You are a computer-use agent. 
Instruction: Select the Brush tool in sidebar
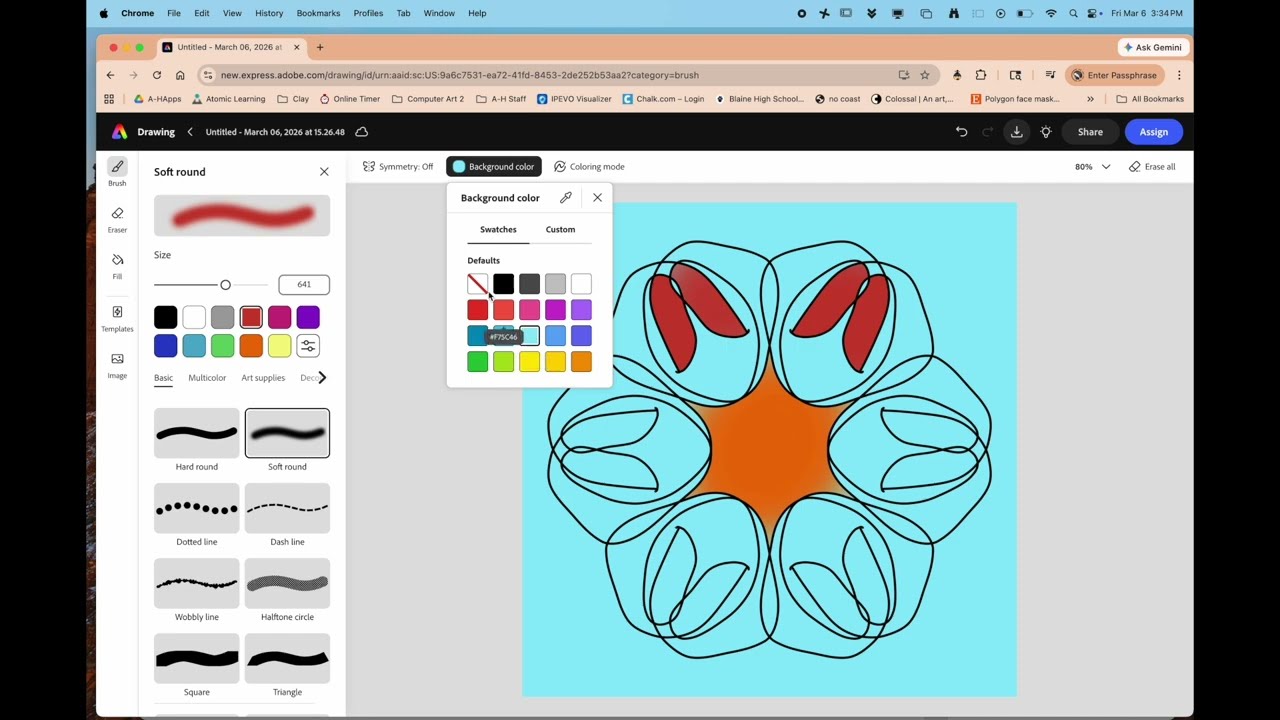[x=117, y=172]
